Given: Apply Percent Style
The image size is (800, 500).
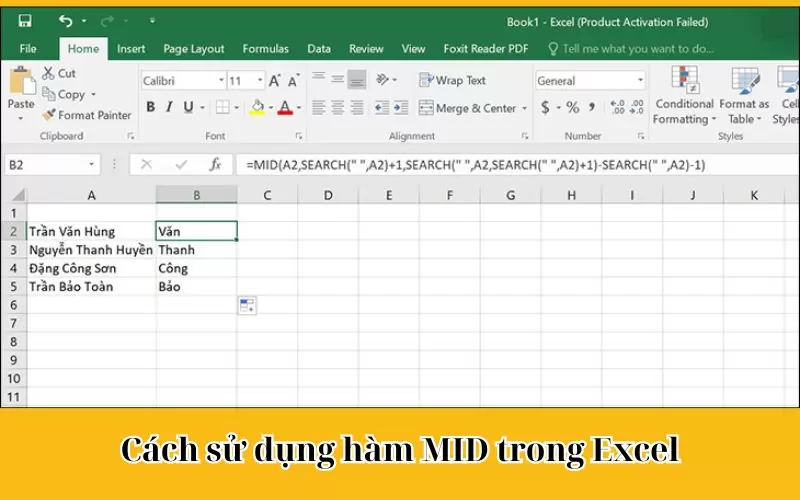Looking at the screenshot, I should pyautogui.click(x=572, y=108).
